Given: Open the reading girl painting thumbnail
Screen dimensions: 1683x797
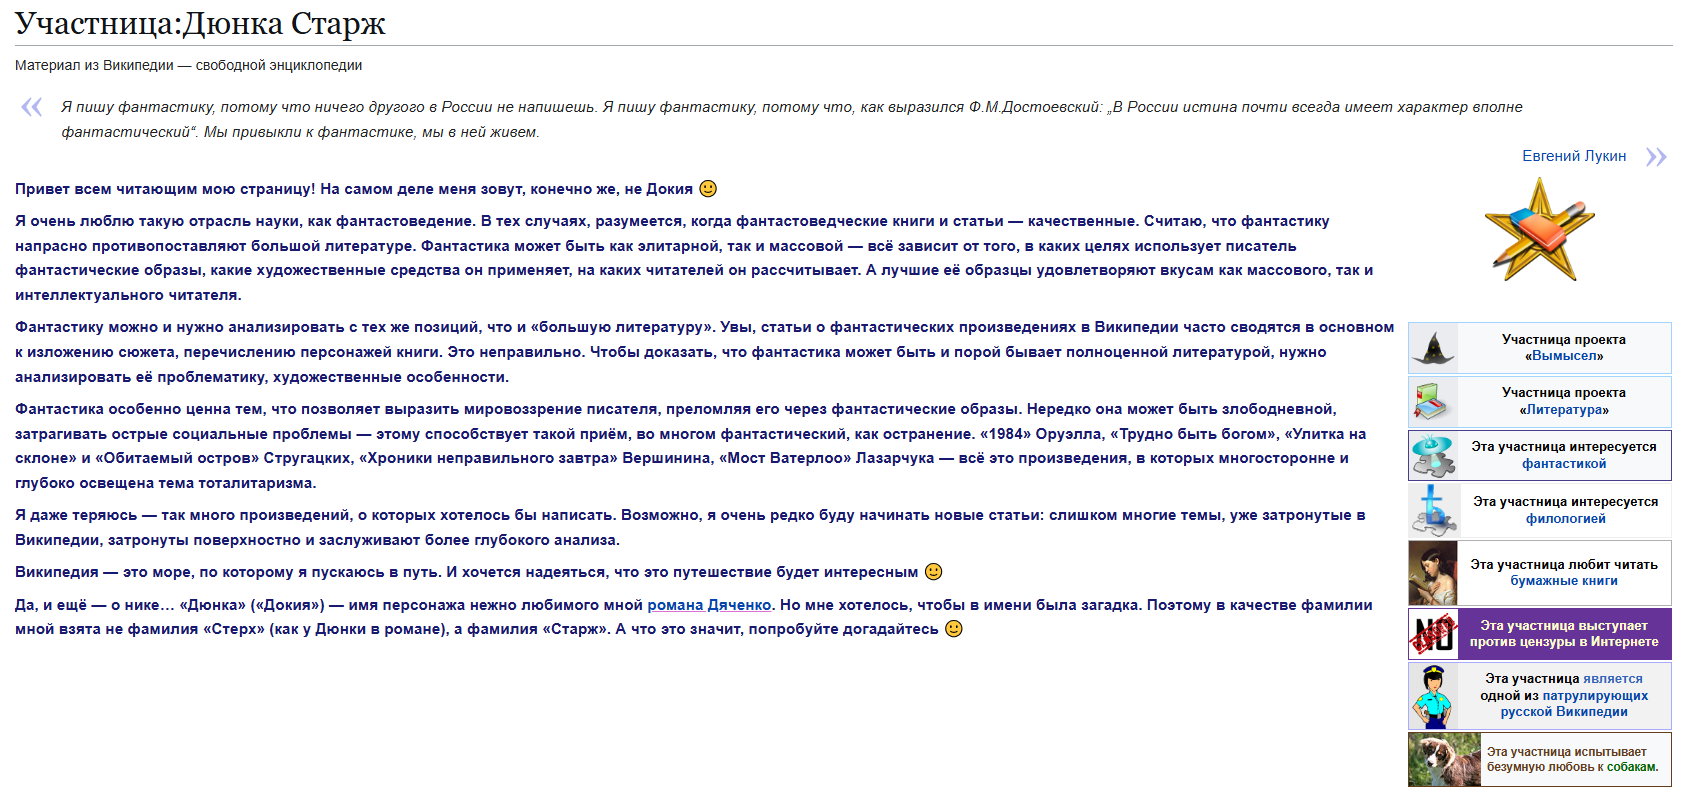Looking at the screenshot, I should (1433, 573).
